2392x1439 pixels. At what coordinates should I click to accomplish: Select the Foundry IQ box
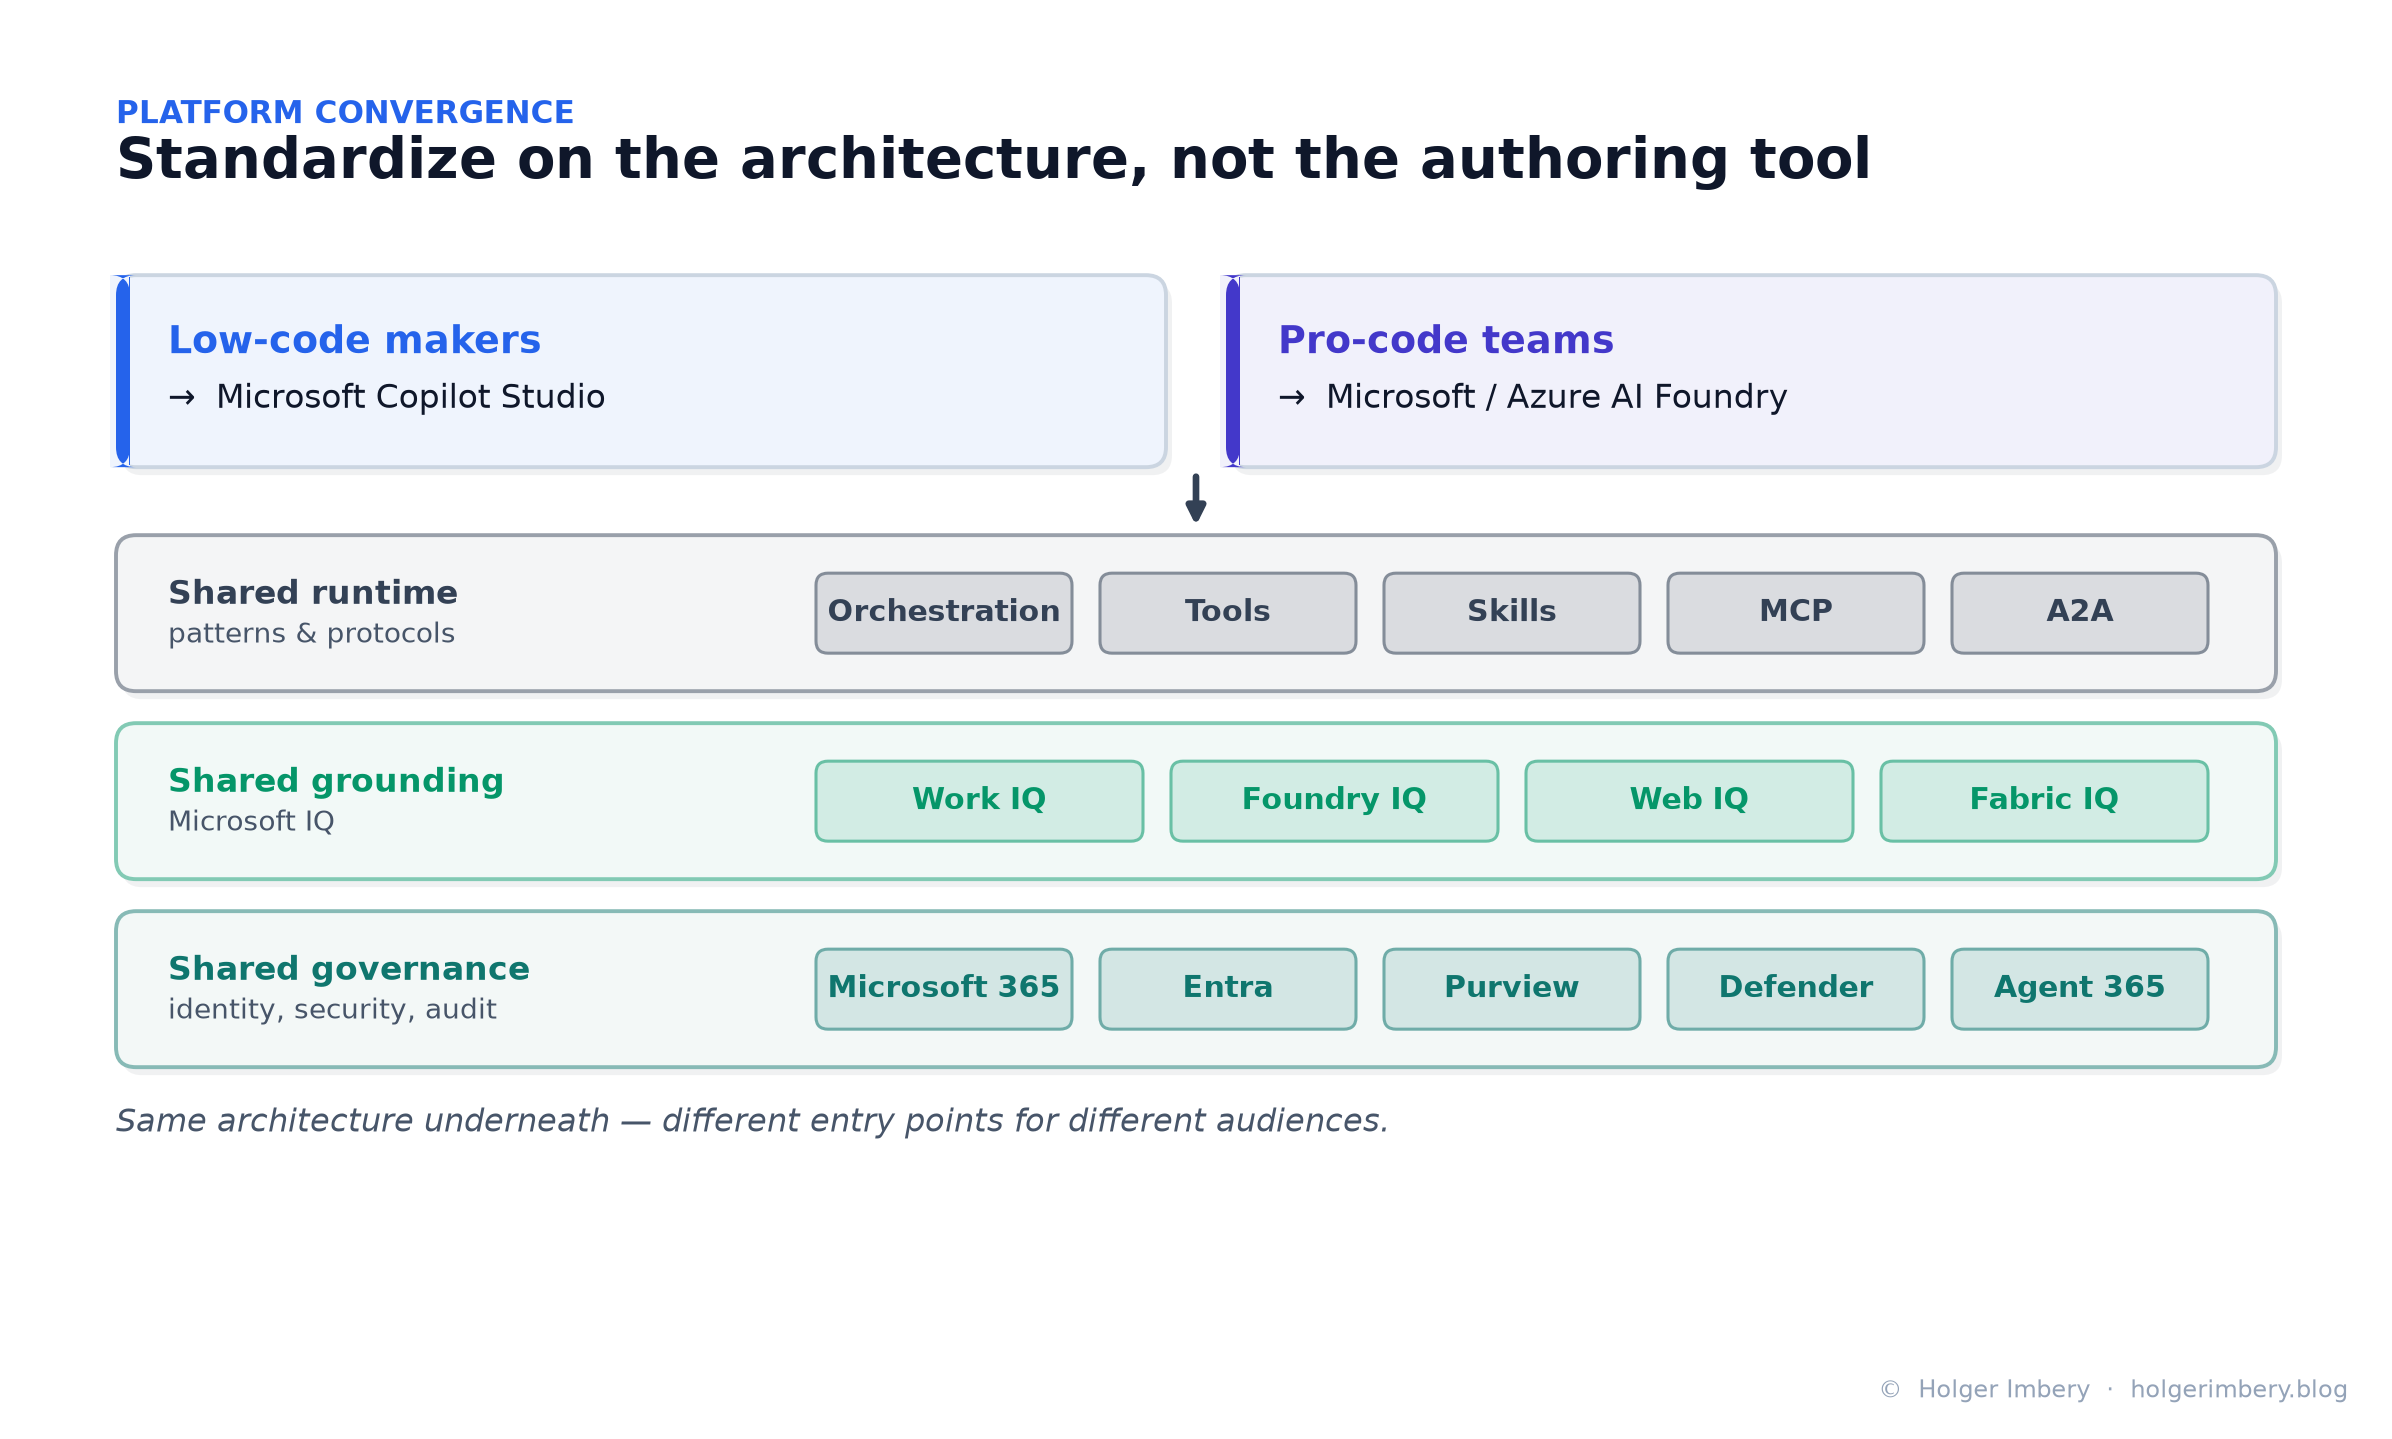pyautogui.click(x=1334, y=801)
